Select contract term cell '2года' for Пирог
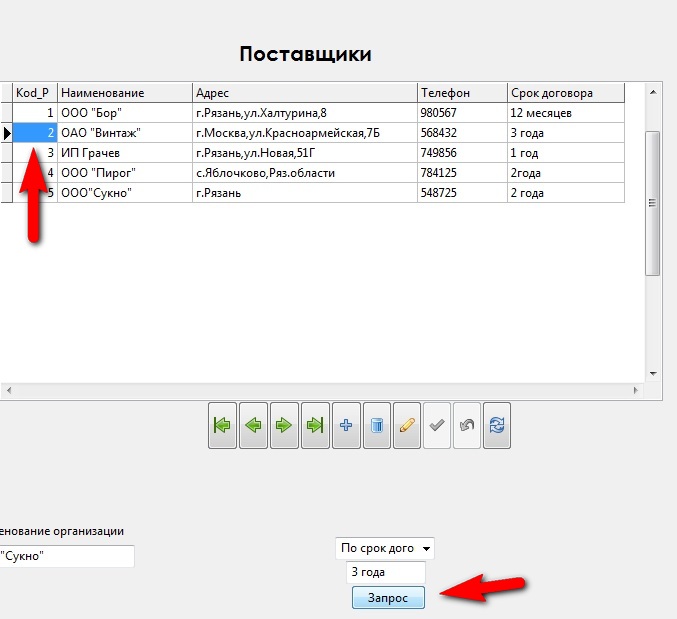 (566, 173)
